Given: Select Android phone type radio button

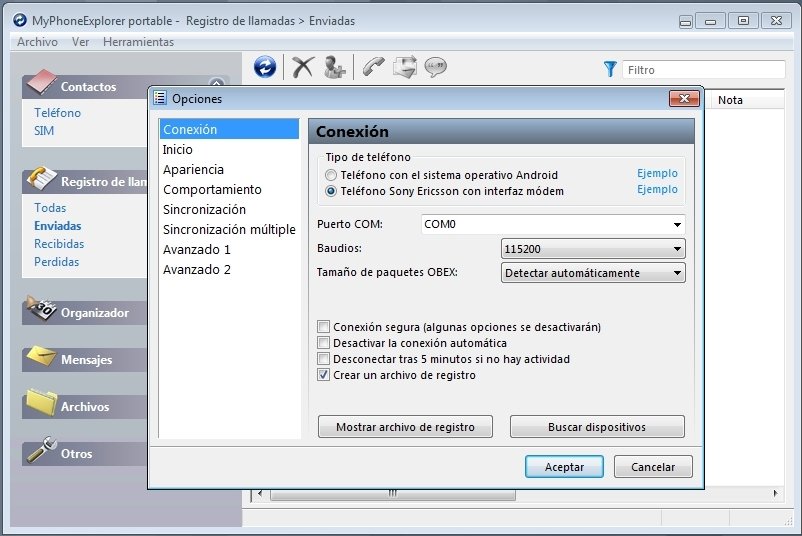Looking at the screenshot, I should [331, 175].
